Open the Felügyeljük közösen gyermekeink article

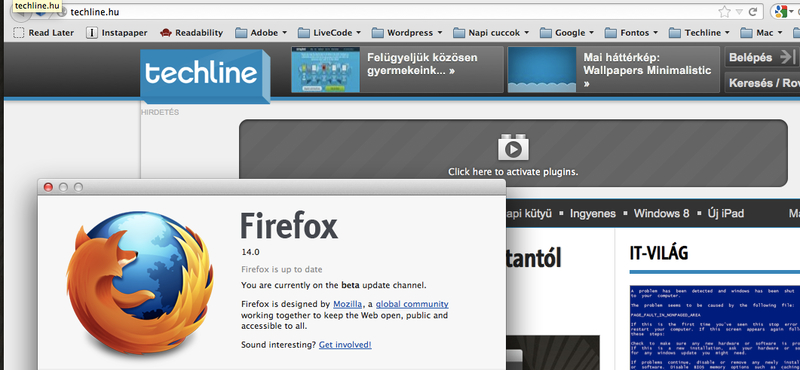point(422,64)
